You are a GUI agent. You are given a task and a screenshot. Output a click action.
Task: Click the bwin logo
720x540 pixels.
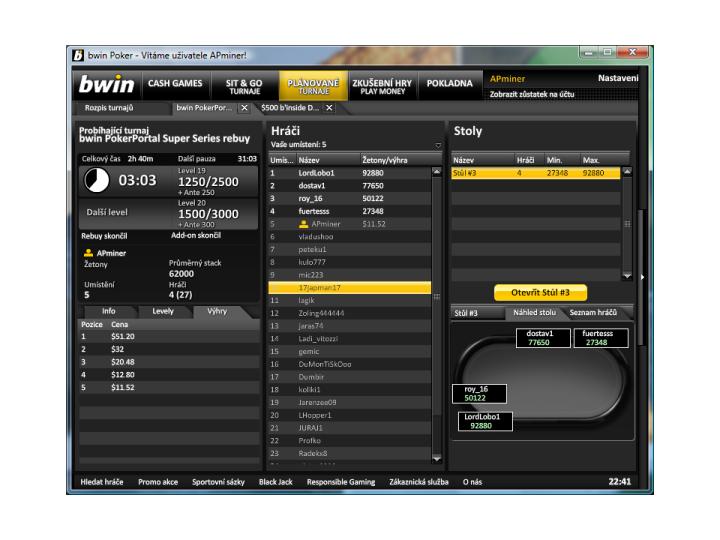tap(107, 85)
